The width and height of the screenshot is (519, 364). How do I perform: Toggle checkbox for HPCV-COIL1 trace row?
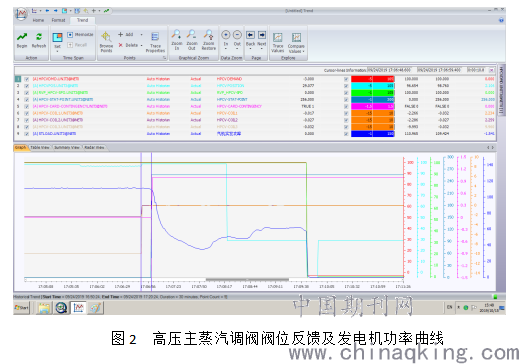tap(26, 113)
